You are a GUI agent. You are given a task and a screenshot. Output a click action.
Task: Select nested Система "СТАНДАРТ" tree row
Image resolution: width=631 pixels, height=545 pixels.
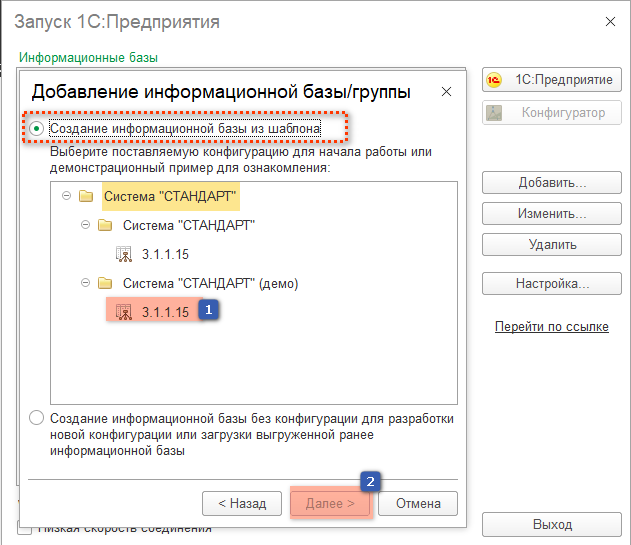(x=189, y=225)
